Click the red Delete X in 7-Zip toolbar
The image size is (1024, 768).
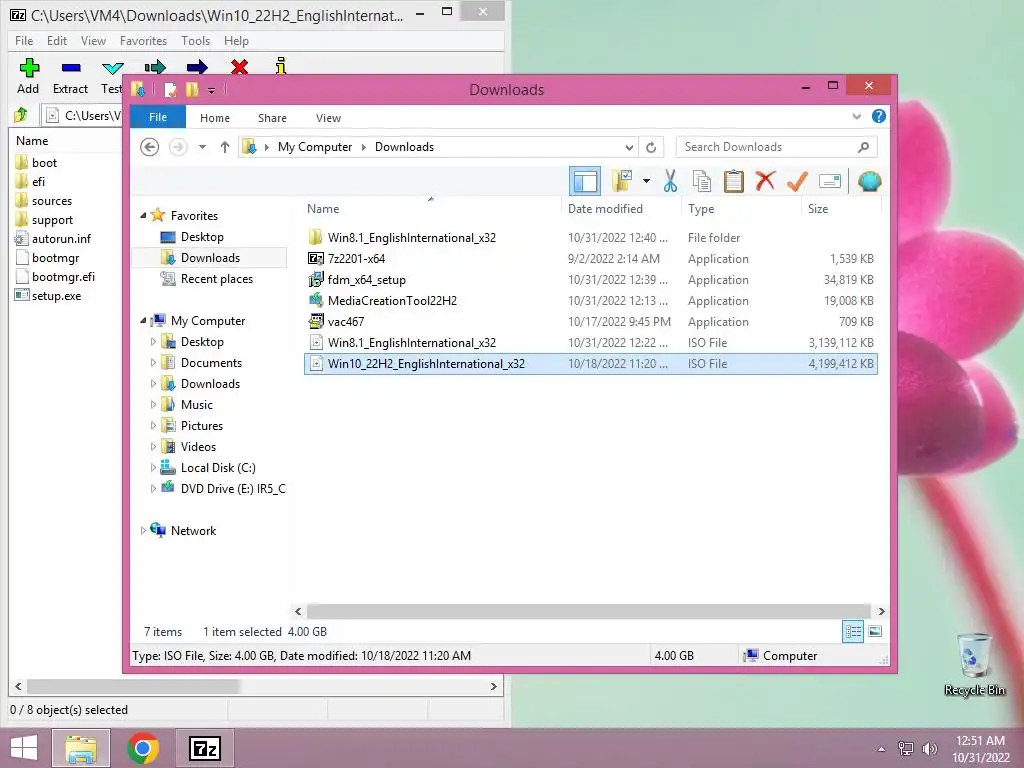pos(239,67)
